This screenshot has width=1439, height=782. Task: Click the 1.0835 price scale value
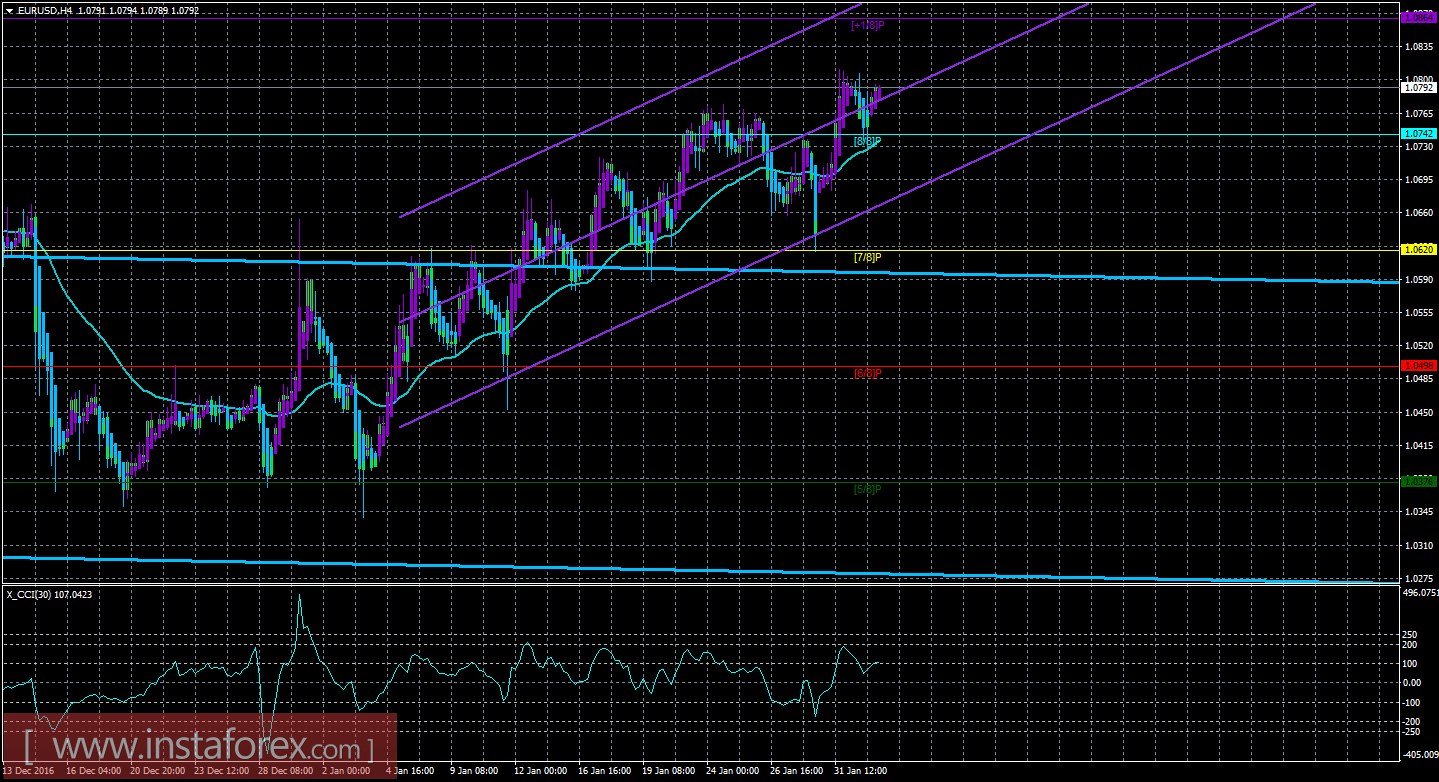[1418, 46]
